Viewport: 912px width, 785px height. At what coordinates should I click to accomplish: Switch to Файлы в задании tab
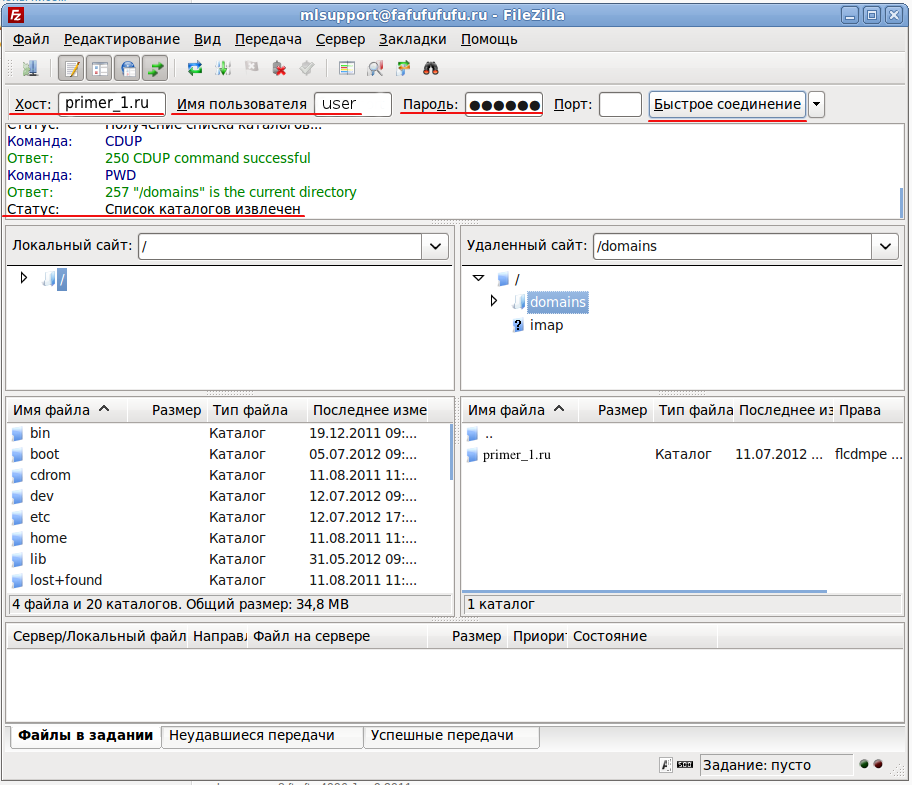[x=85, y=736]
